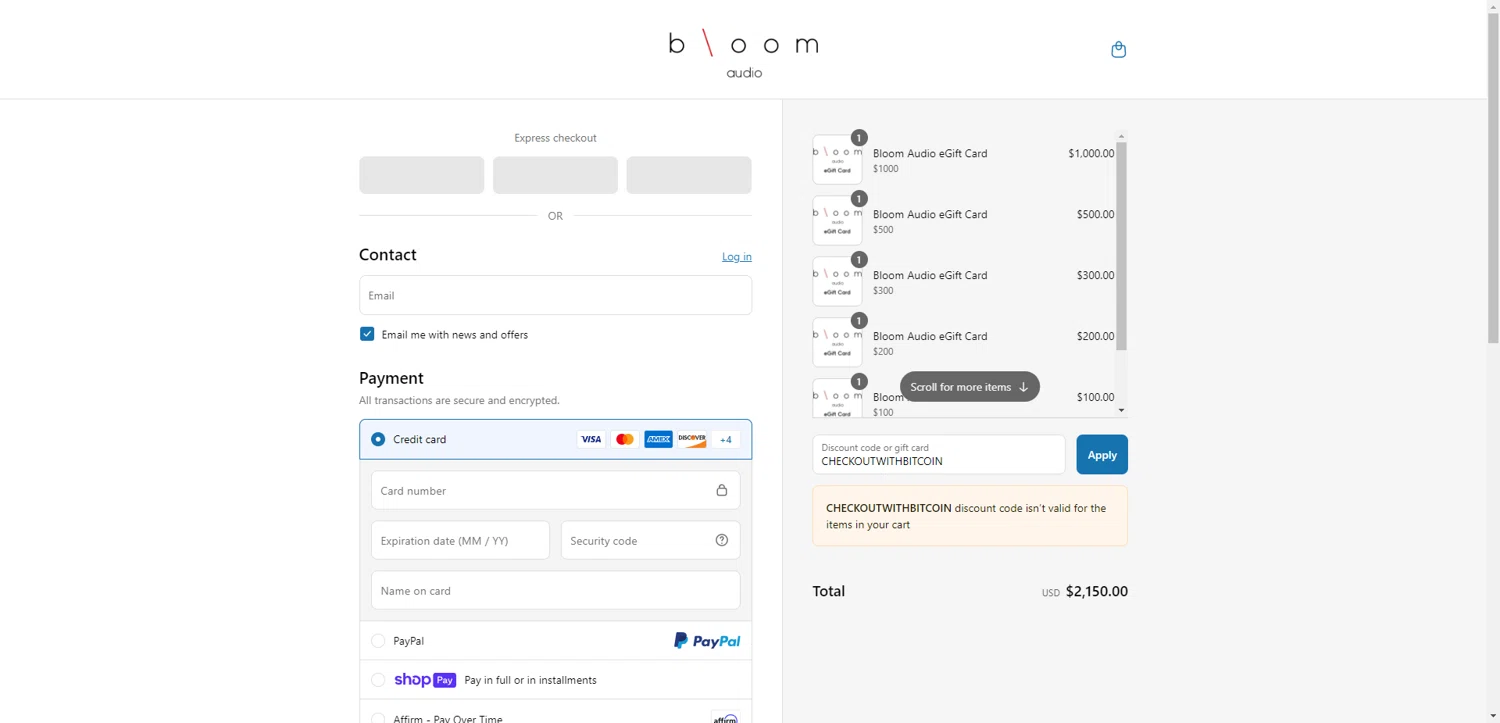Click the $200.00 price text

pyautogui.click(x=1095, y=336)
